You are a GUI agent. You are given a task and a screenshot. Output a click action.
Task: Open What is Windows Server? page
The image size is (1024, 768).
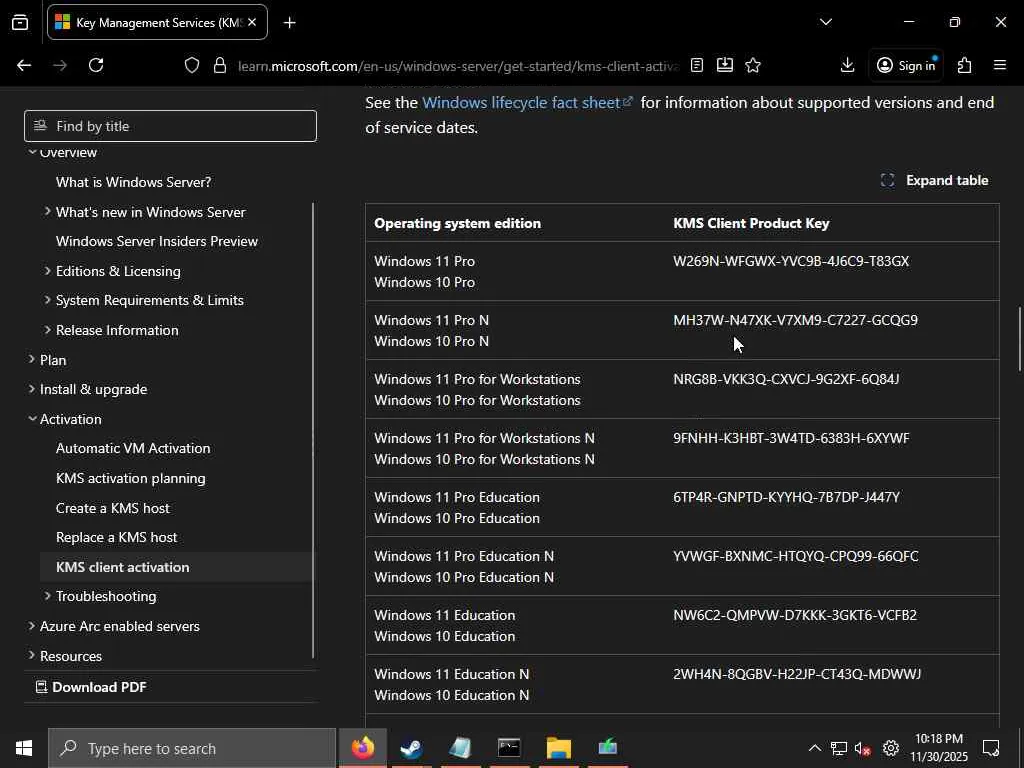pyautogui.click(x=133, y=182)
